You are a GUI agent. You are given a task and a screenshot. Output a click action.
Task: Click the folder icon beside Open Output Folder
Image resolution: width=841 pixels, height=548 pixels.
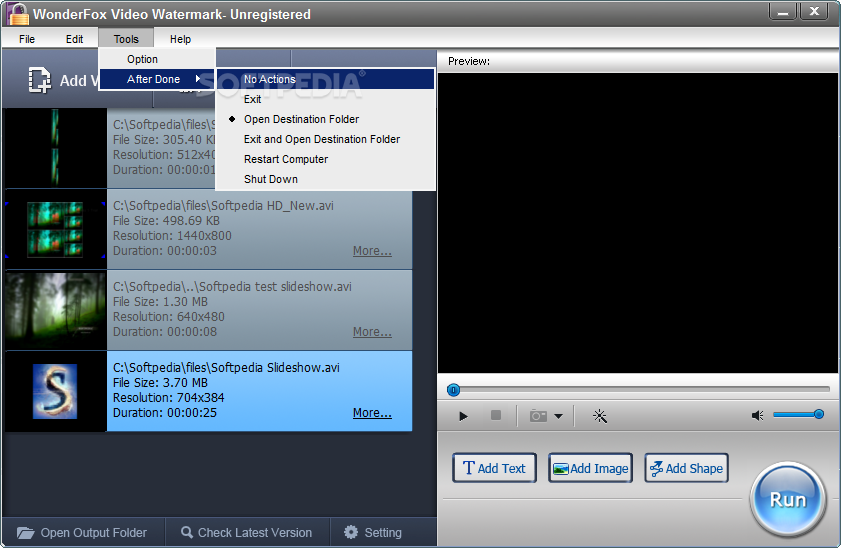point(25,532)
